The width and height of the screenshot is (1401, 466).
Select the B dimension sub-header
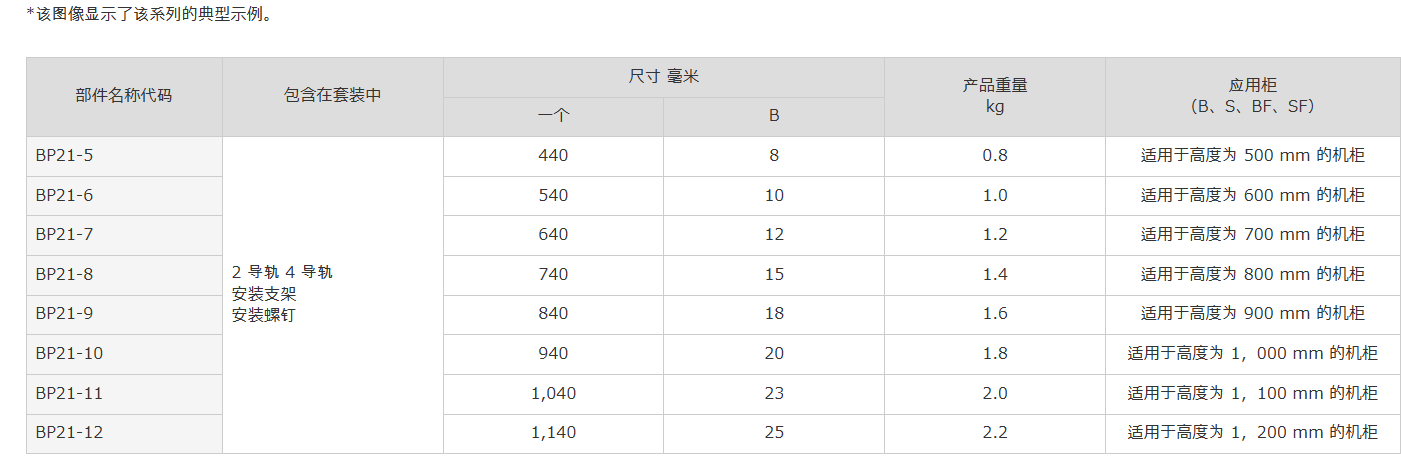[x=774, y=117]
